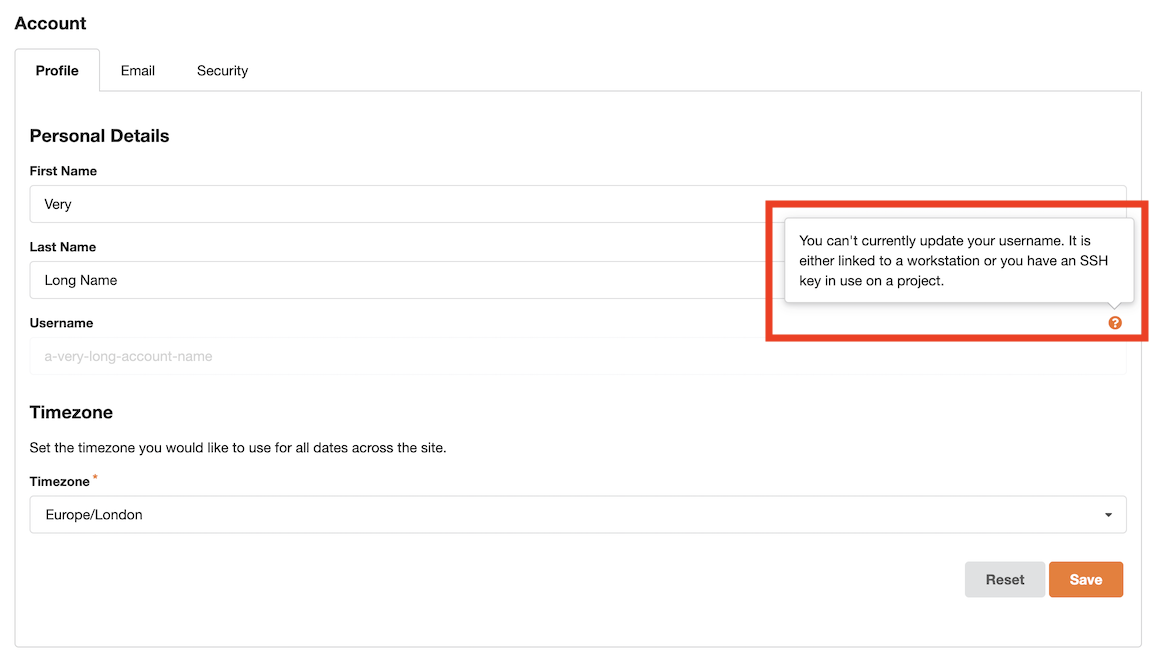
Task: Open the Security tab
Action: point(222,71)
